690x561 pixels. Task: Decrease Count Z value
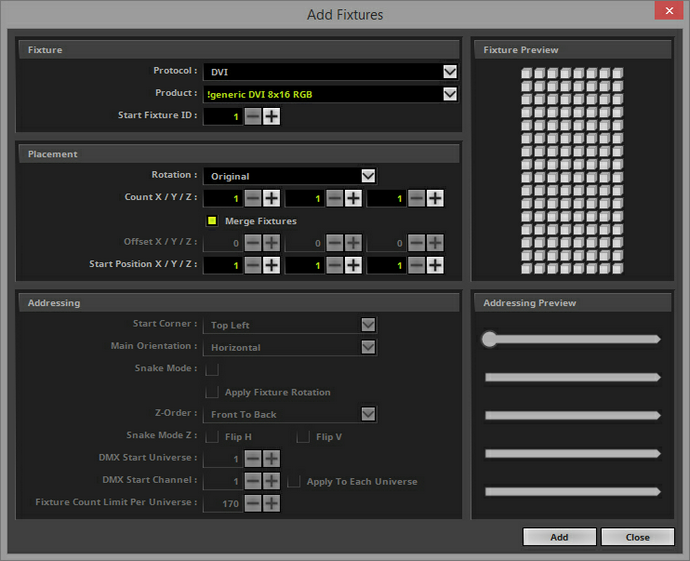click(x=417, y=198)
